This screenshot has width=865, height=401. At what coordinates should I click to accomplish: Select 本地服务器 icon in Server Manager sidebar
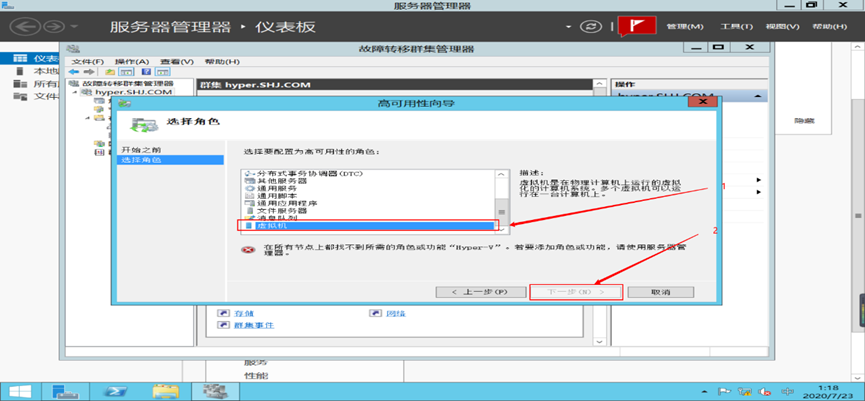coord(20,71)
